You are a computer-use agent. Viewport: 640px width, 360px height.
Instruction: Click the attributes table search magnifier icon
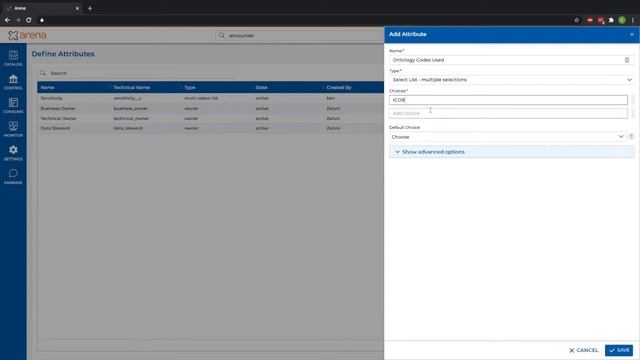coord(43,73)
